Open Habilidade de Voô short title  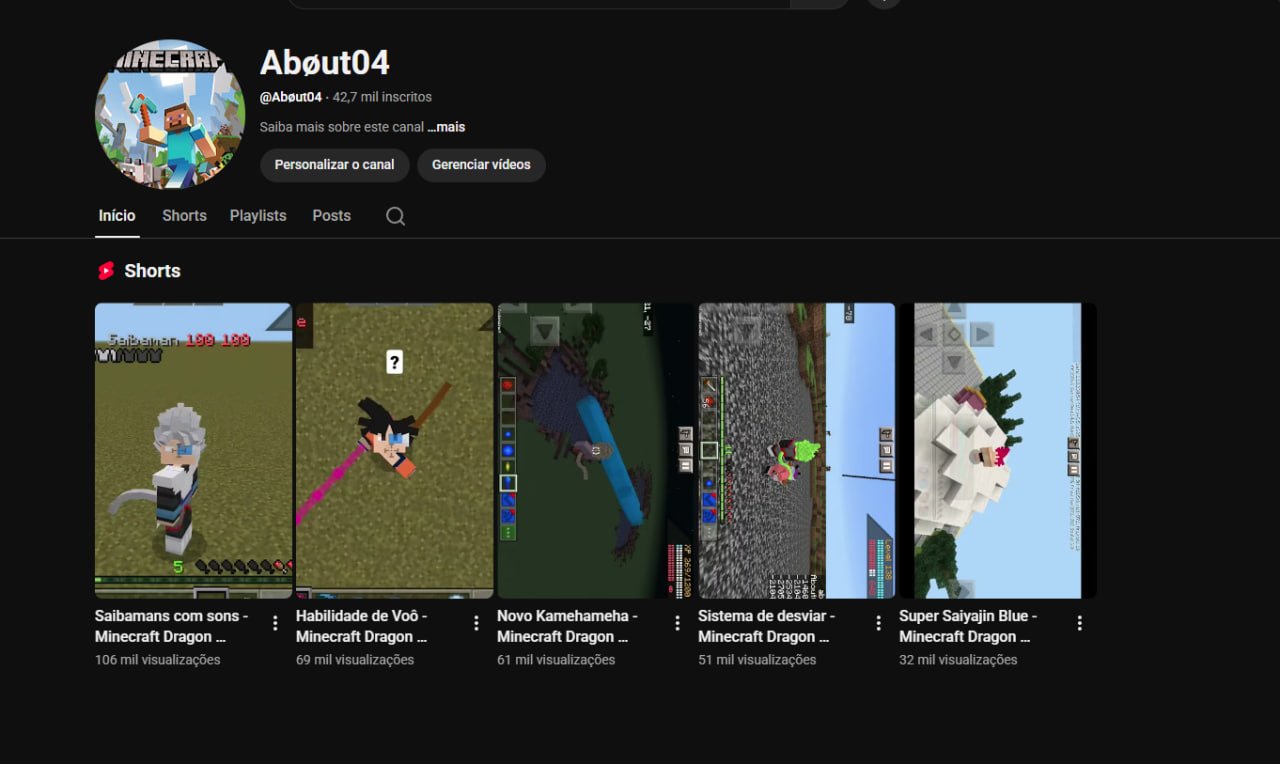tap(362, 626)
